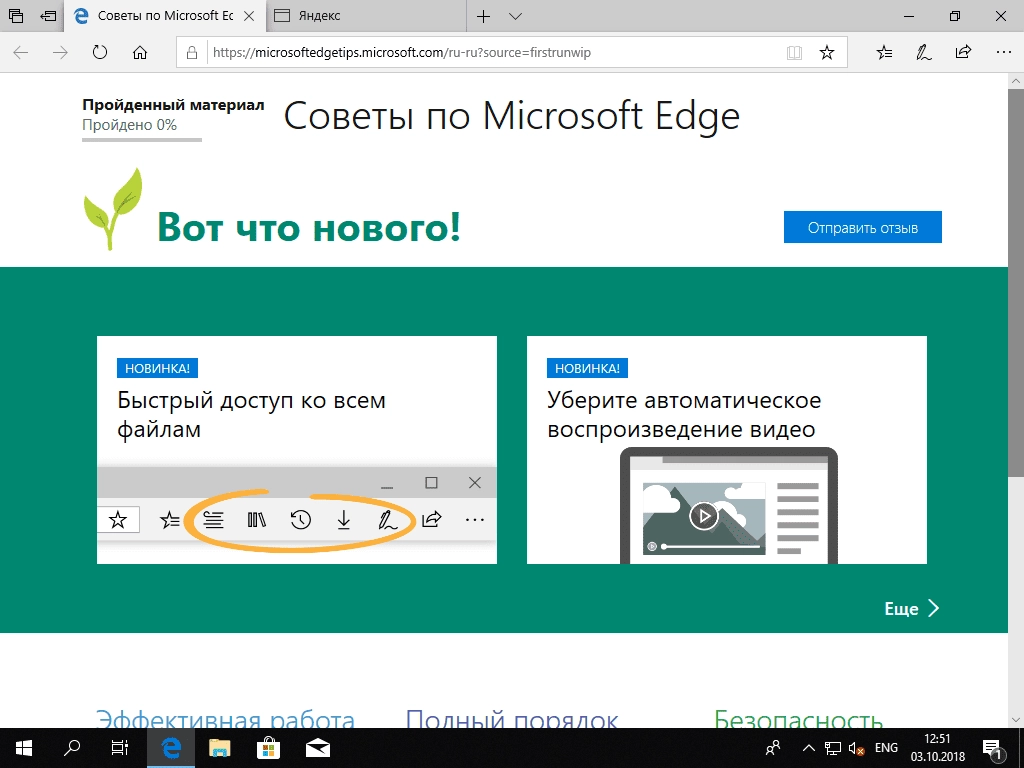
Task: Open the Безопасность section
Action: click(798, 718)
